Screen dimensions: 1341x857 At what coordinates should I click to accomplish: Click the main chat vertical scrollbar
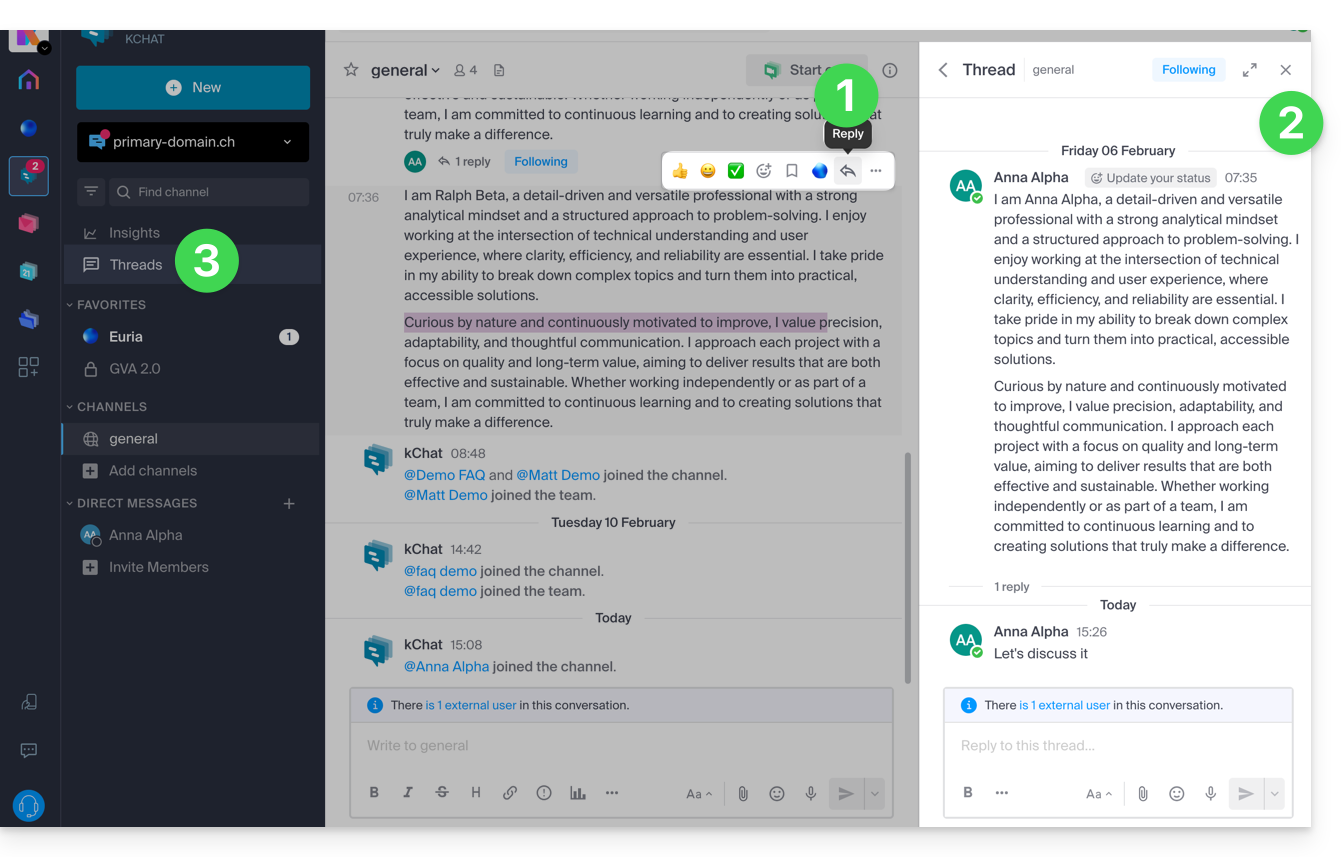[x=908, y=568]
